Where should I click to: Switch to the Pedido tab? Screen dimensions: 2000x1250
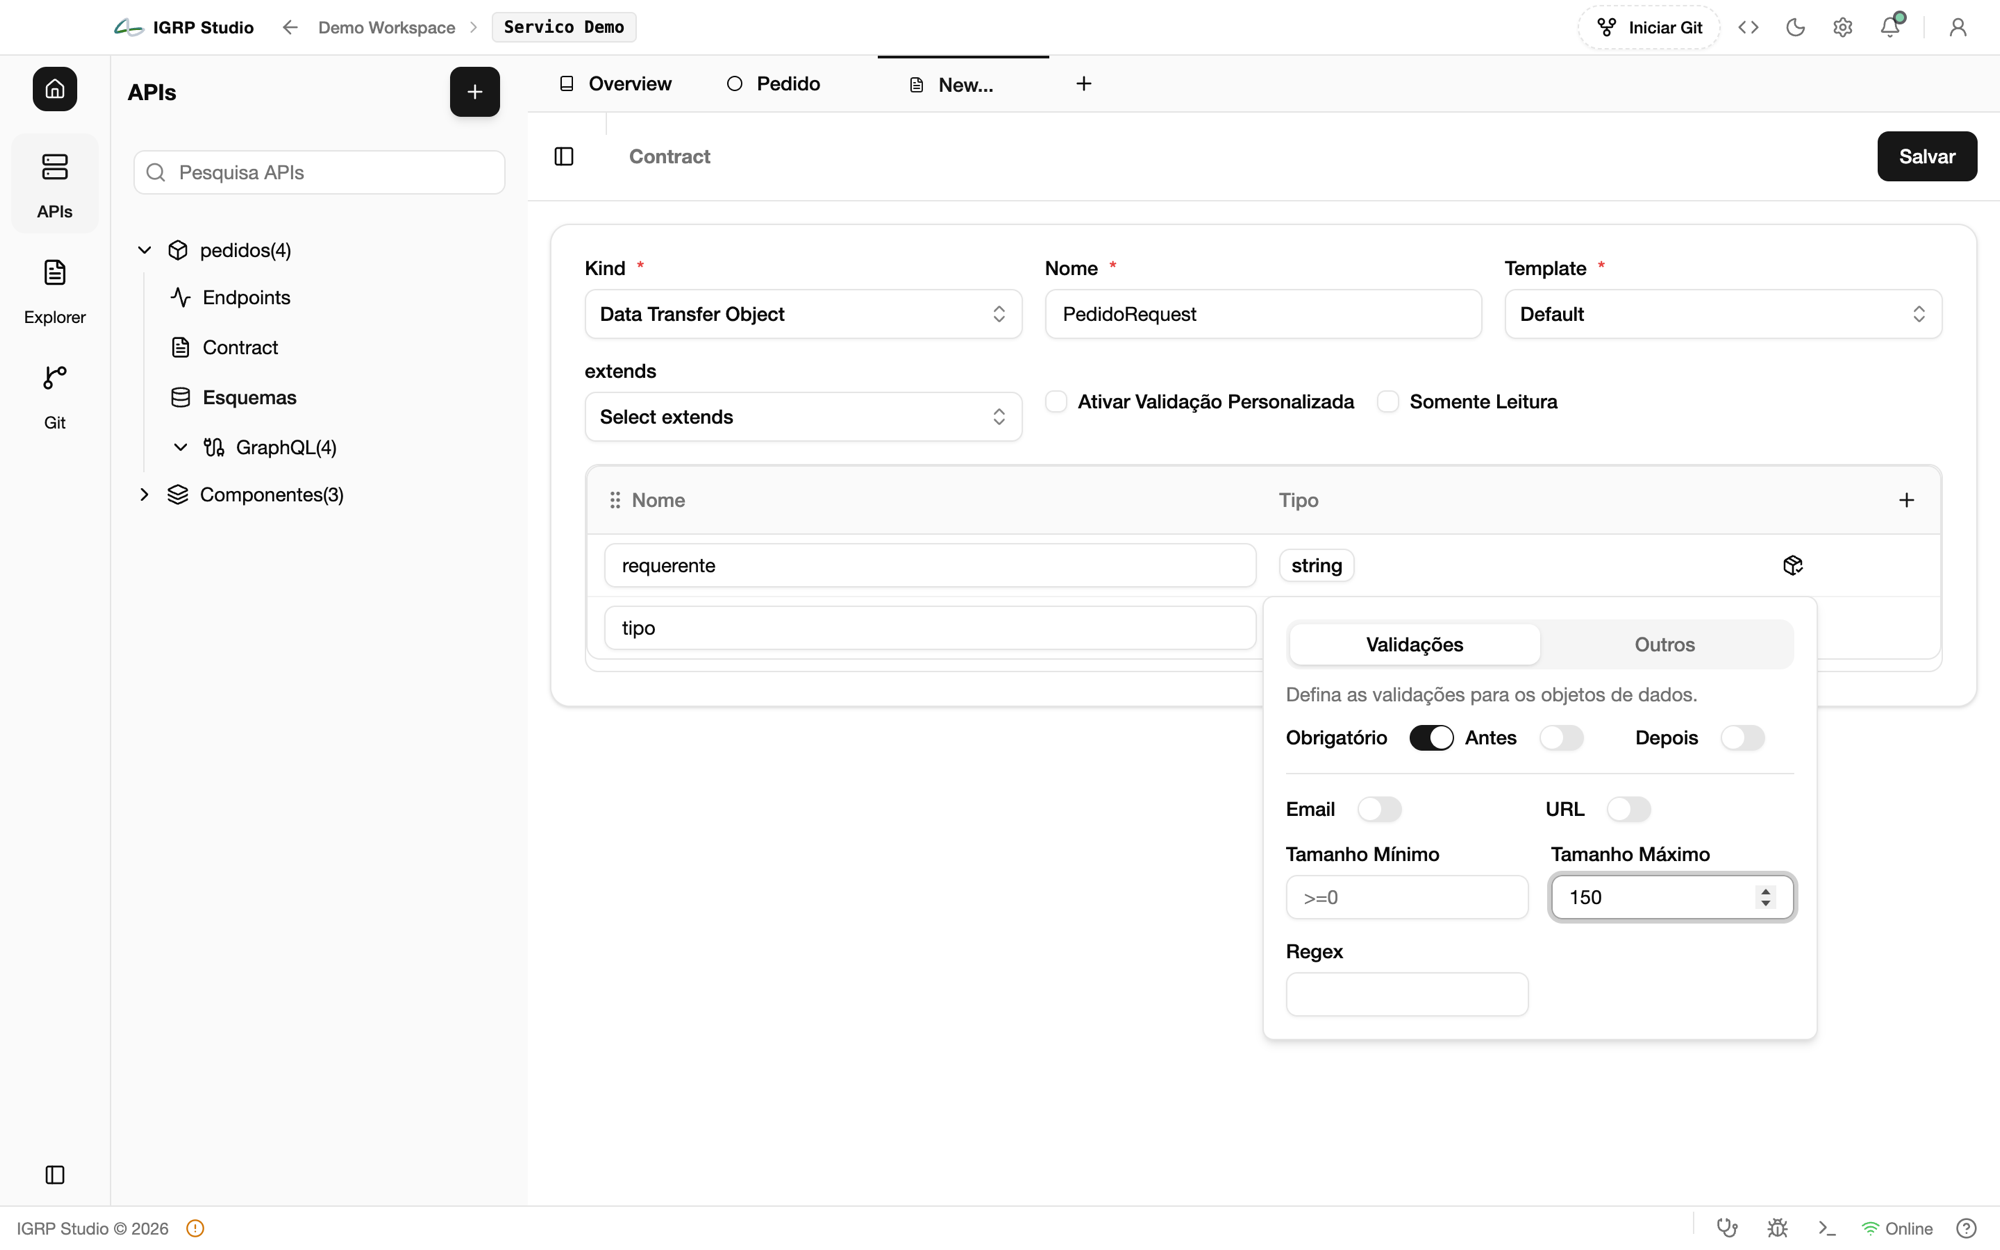774,84
